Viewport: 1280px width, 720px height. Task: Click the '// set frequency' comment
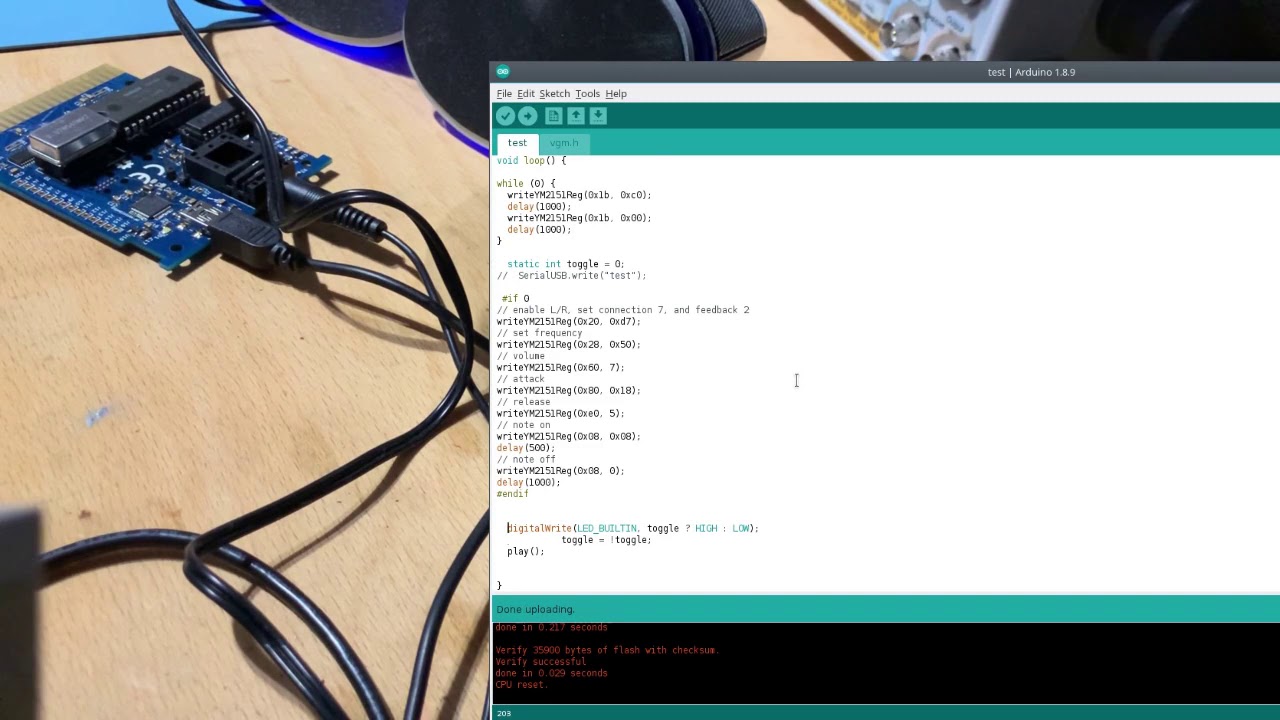539,333
